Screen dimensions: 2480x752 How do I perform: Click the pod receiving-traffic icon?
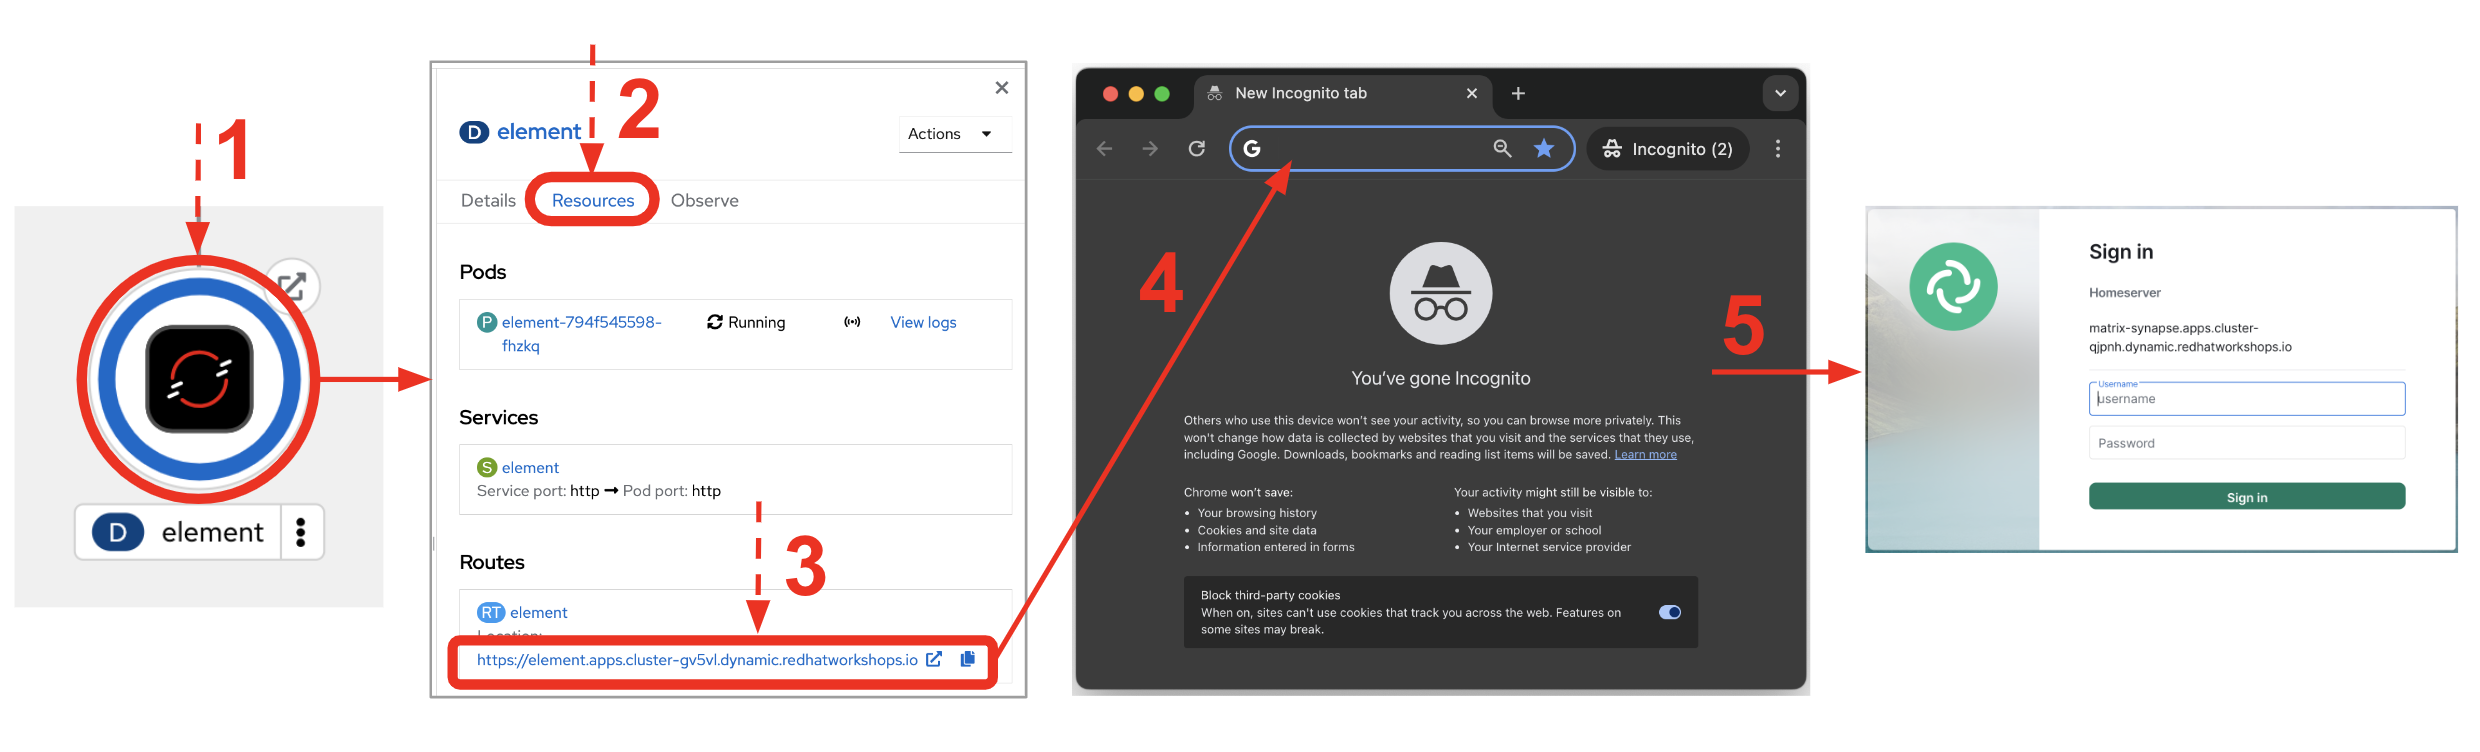coord(852,322)
